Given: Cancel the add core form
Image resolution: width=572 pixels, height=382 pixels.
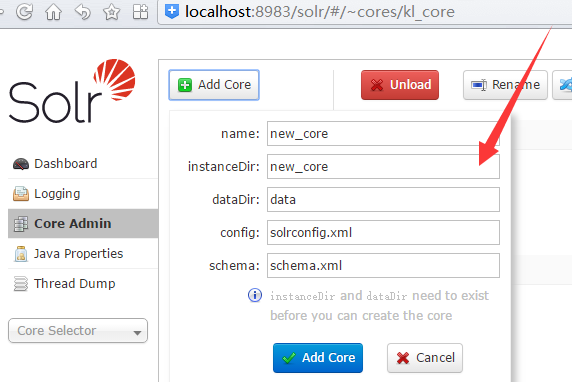Looking at the screenshot, I should point(425,358).
